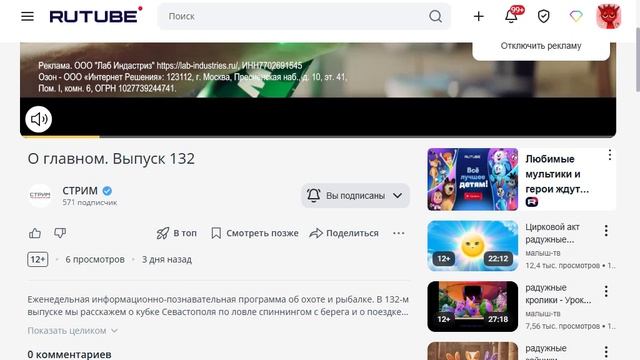Open the СТРИМ channel avatar
The width and height of the screenshot is (640, 360).
click(x=40, y=195)
